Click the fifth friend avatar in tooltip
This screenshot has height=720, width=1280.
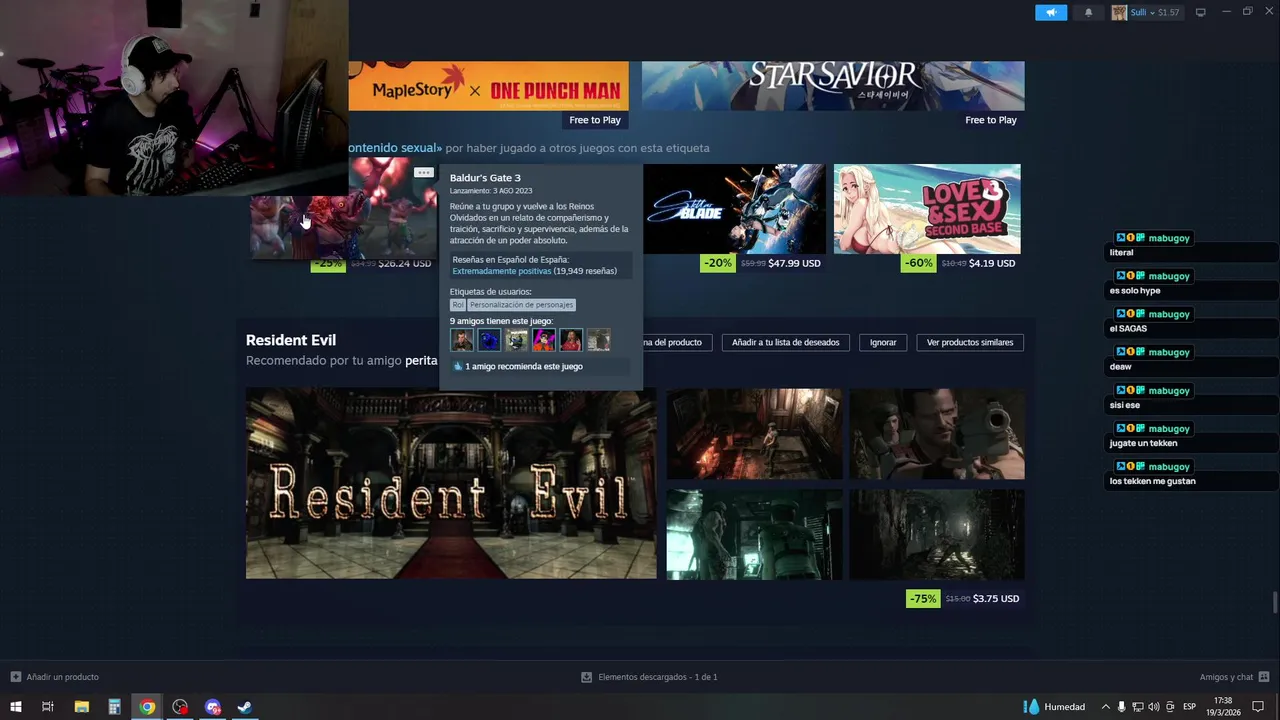coord(570,340)
